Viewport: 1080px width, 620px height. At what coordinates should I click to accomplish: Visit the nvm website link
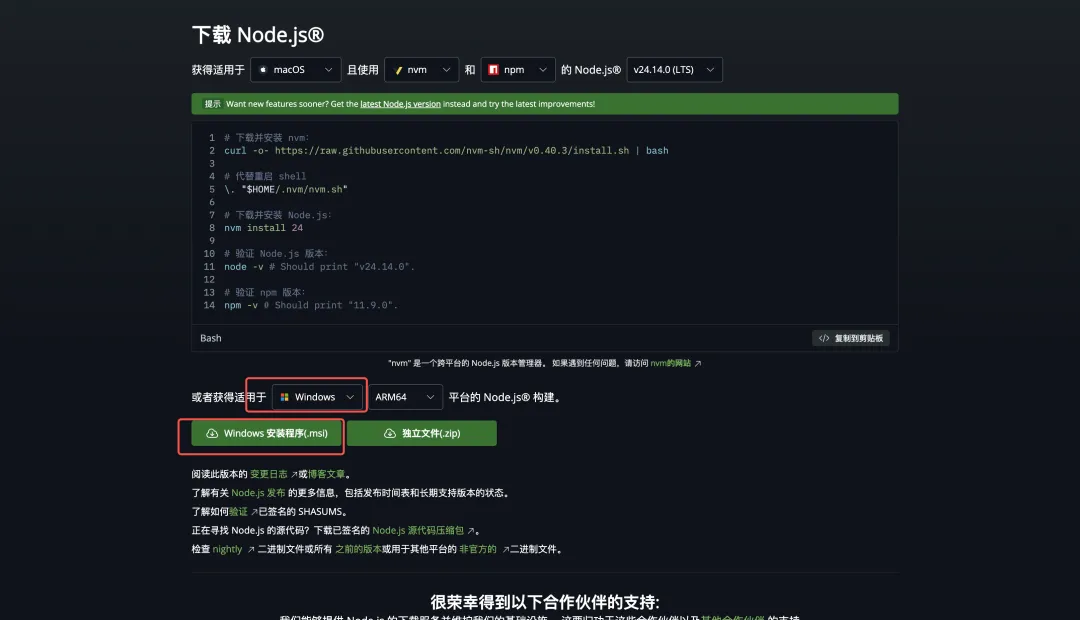point(670,363)
